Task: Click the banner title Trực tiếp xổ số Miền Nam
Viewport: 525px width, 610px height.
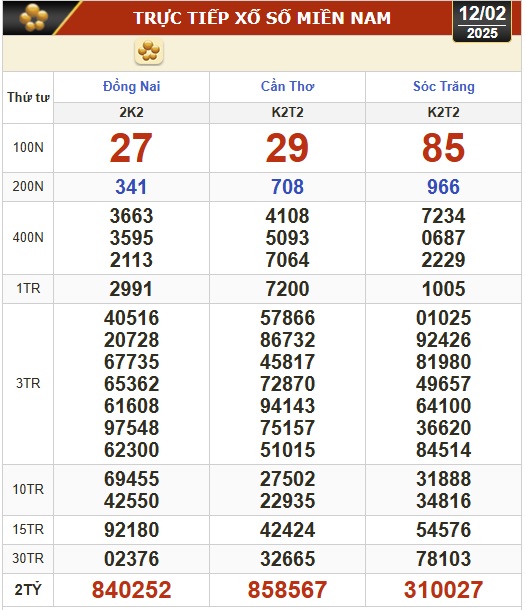Action: pyautogui.click(x=262, y=18)
